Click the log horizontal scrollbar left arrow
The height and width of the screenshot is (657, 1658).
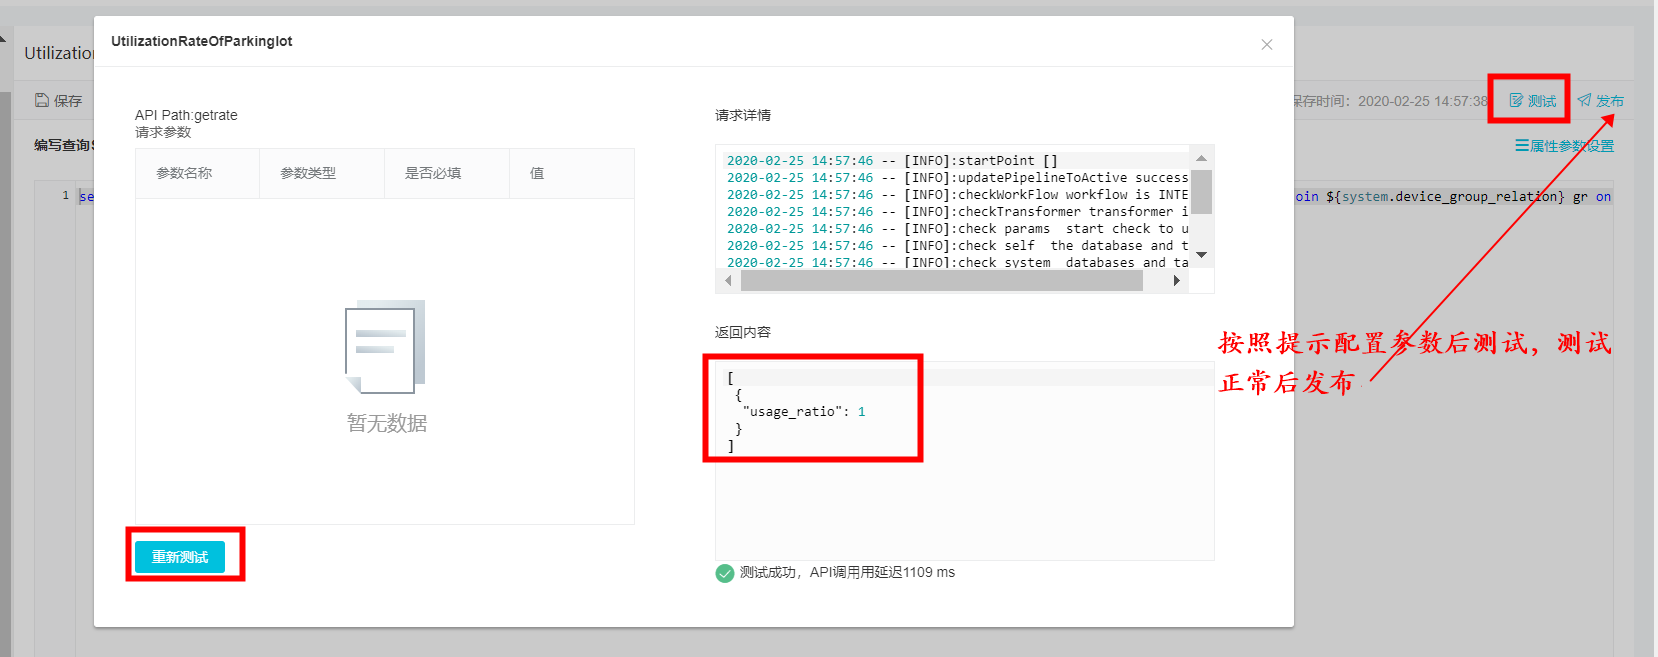tap(728, 281)
